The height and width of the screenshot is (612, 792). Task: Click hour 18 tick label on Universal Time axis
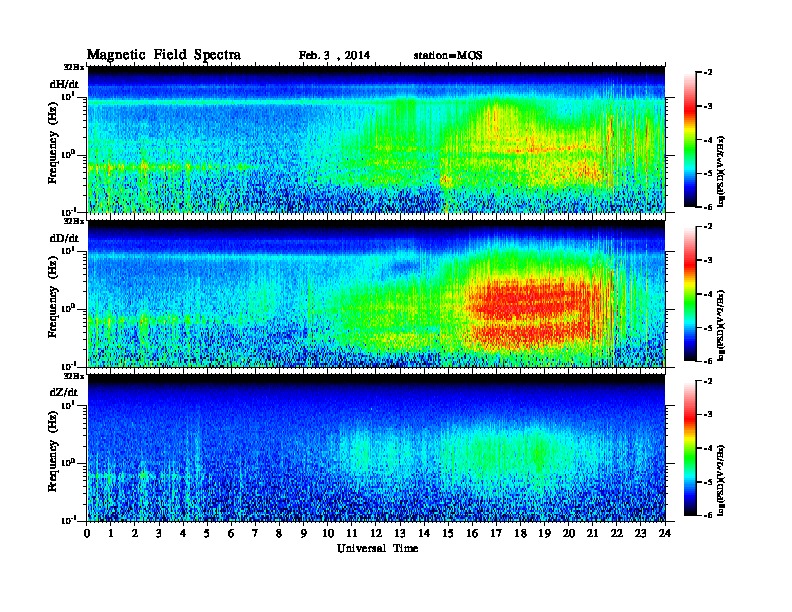click(520, 534)
